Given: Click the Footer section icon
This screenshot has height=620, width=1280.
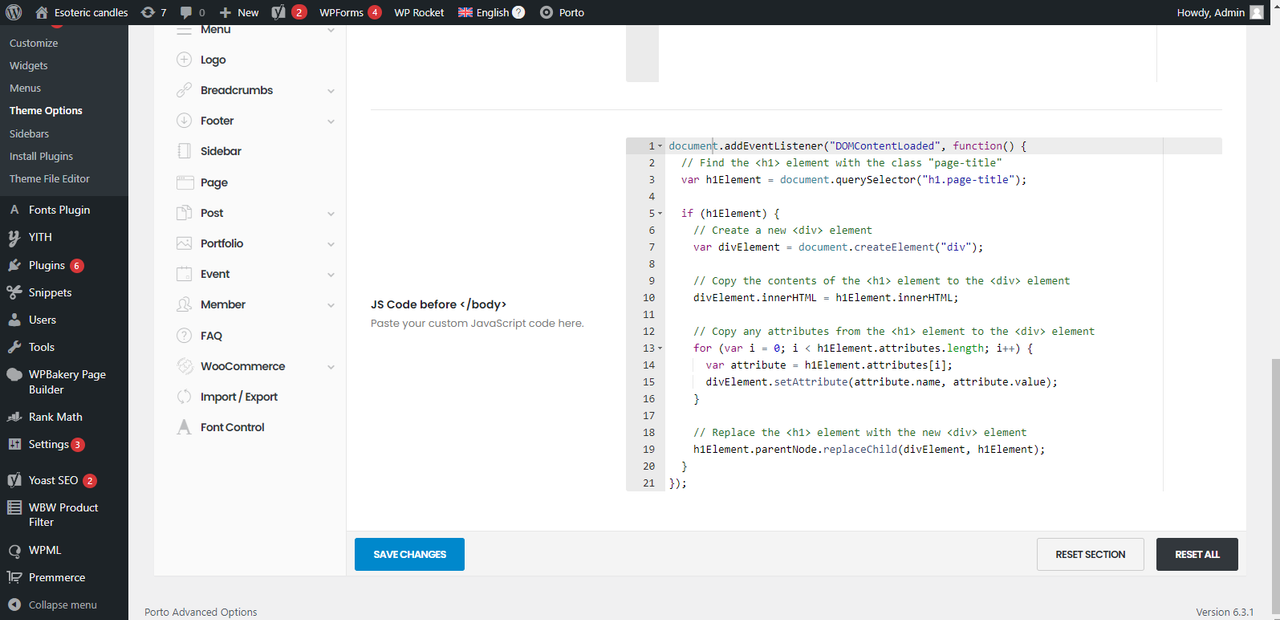Looking at the screenshot, I should point(184,121).
